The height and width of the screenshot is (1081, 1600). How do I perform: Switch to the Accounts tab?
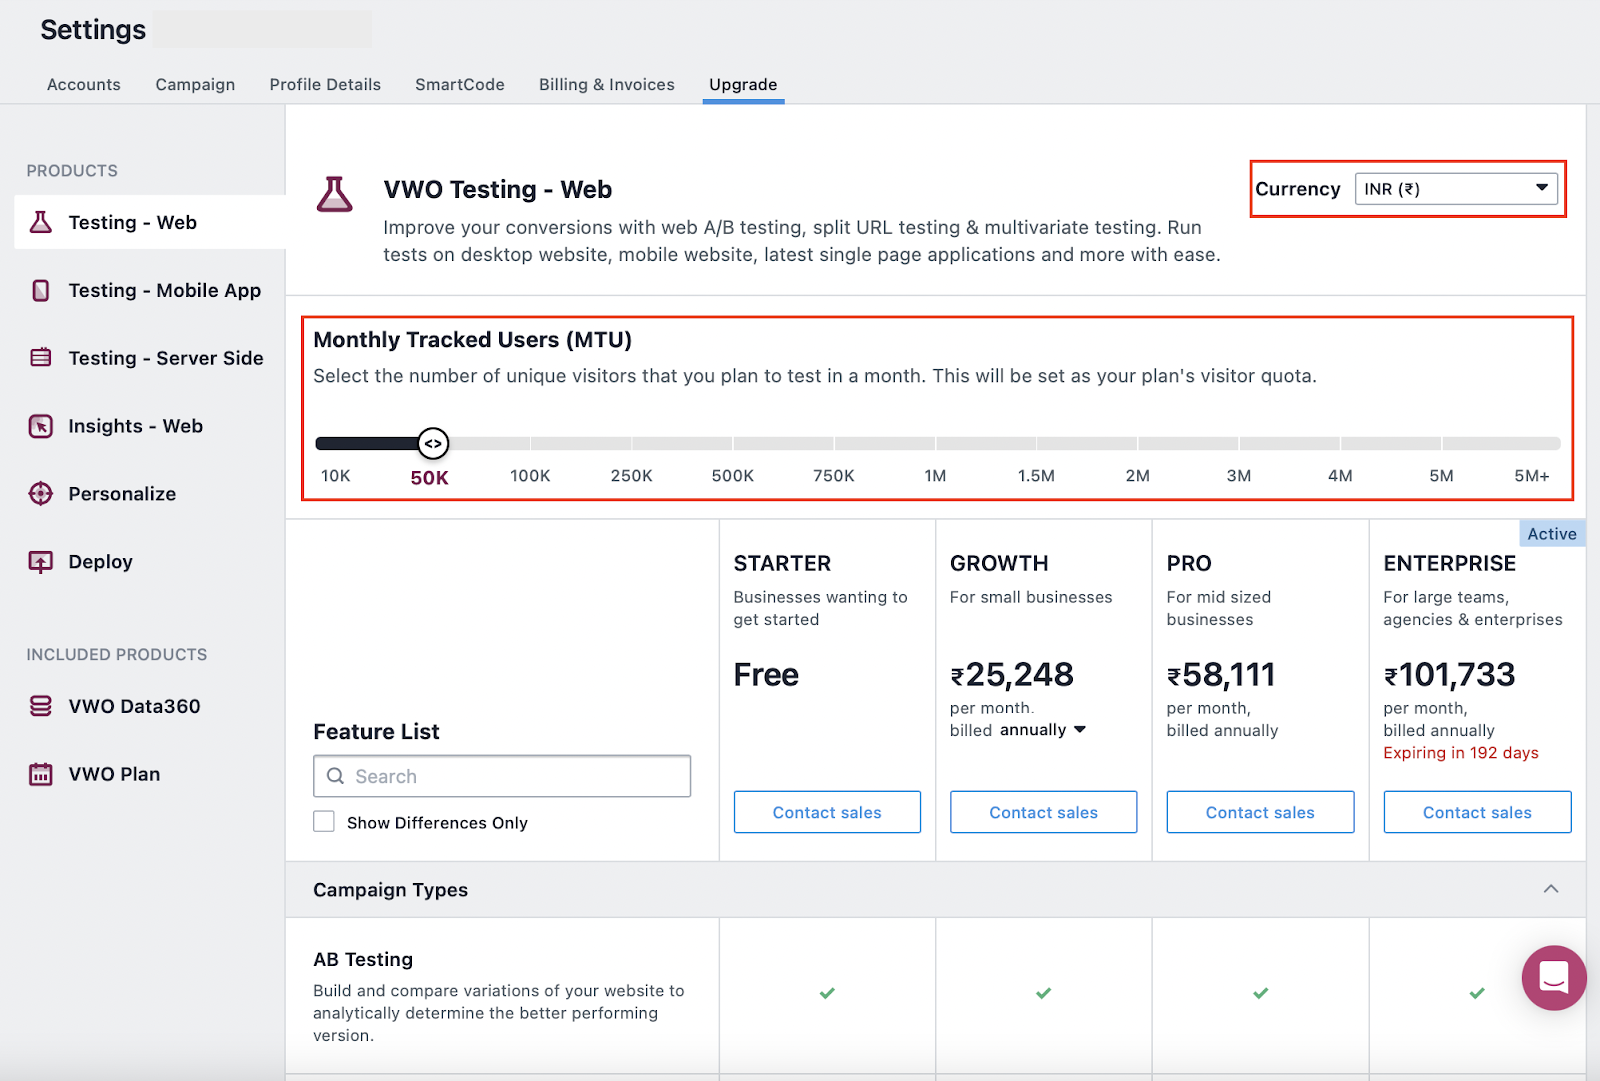tap(84, 85)
